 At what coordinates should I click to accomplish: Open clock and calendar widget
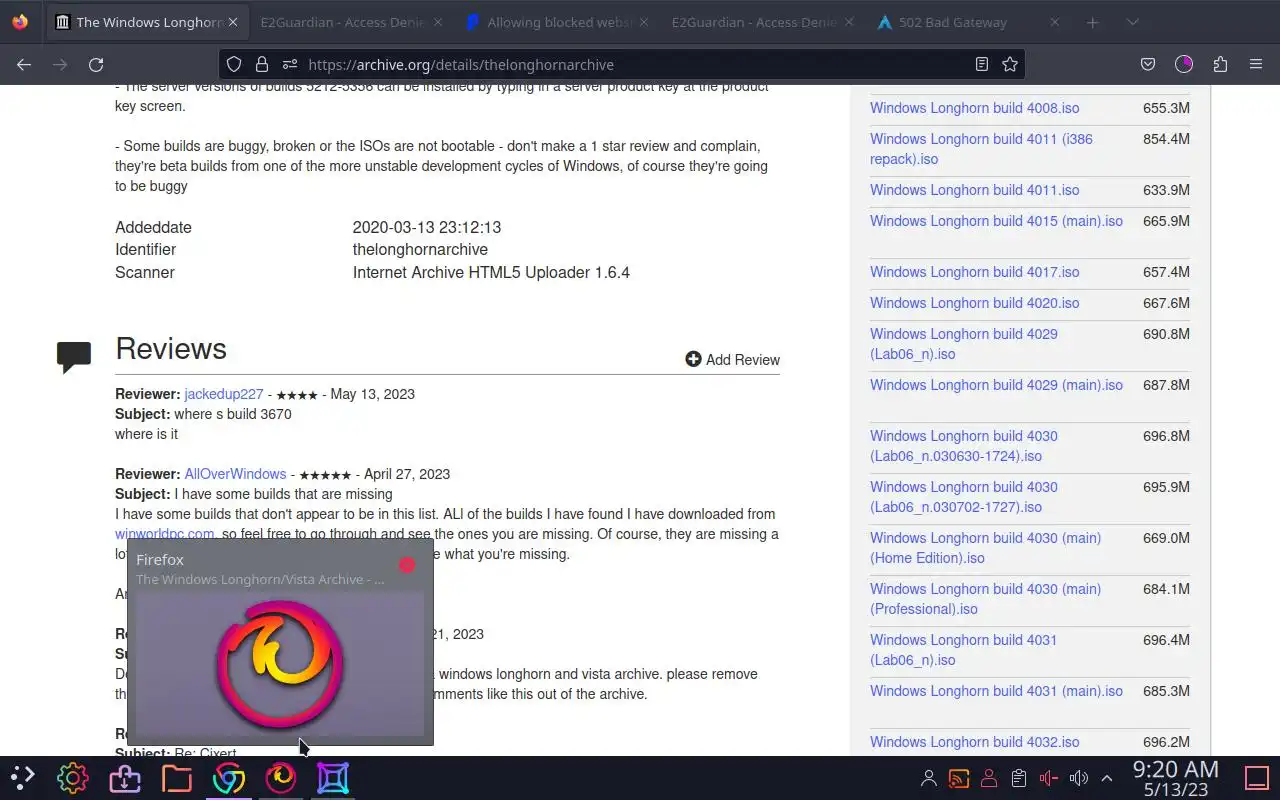click(x=1175, y=779)
